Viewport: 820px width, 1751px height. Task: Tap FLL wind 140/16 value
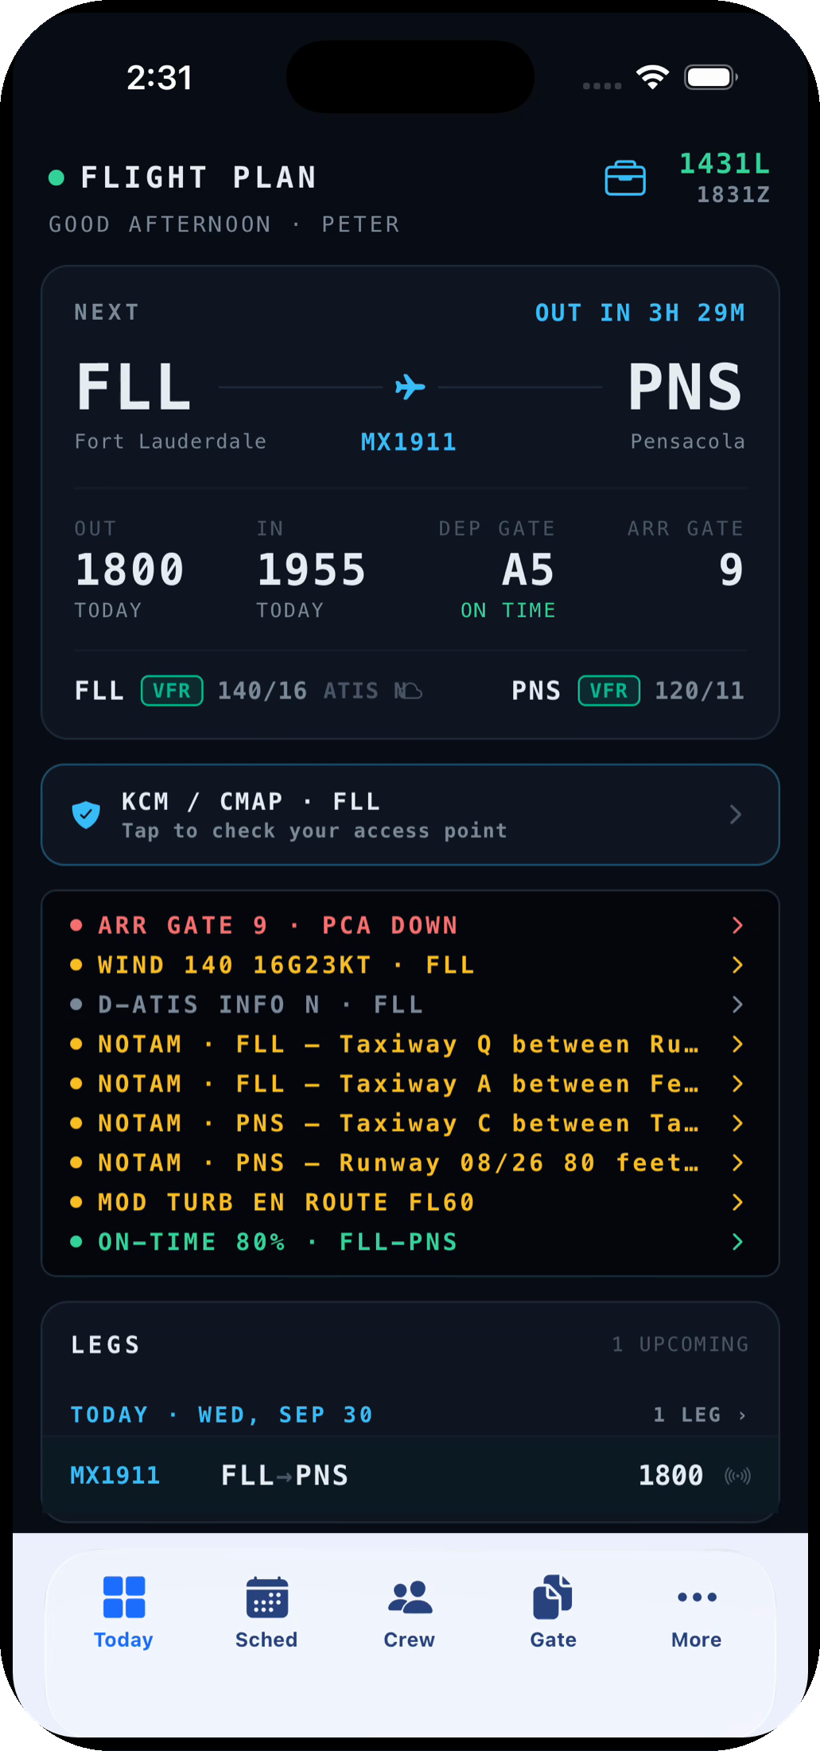pos(262,691)
